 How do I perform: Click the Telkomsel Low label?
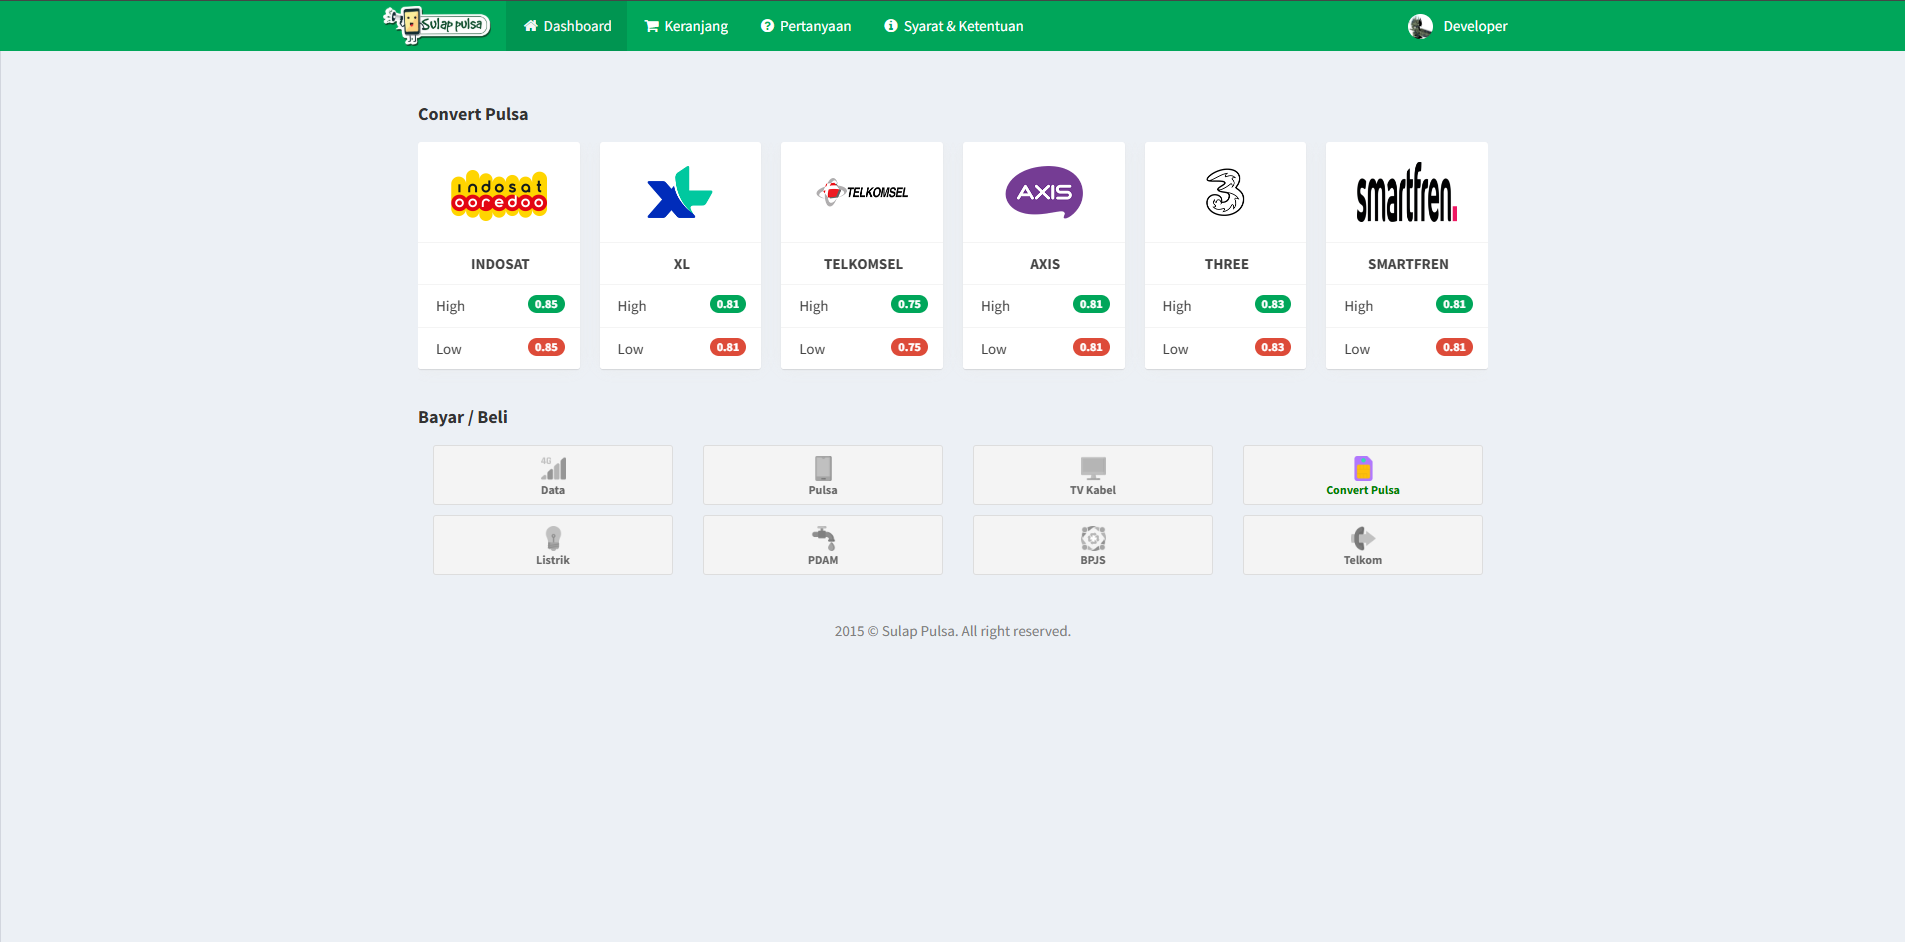(812, 349)
